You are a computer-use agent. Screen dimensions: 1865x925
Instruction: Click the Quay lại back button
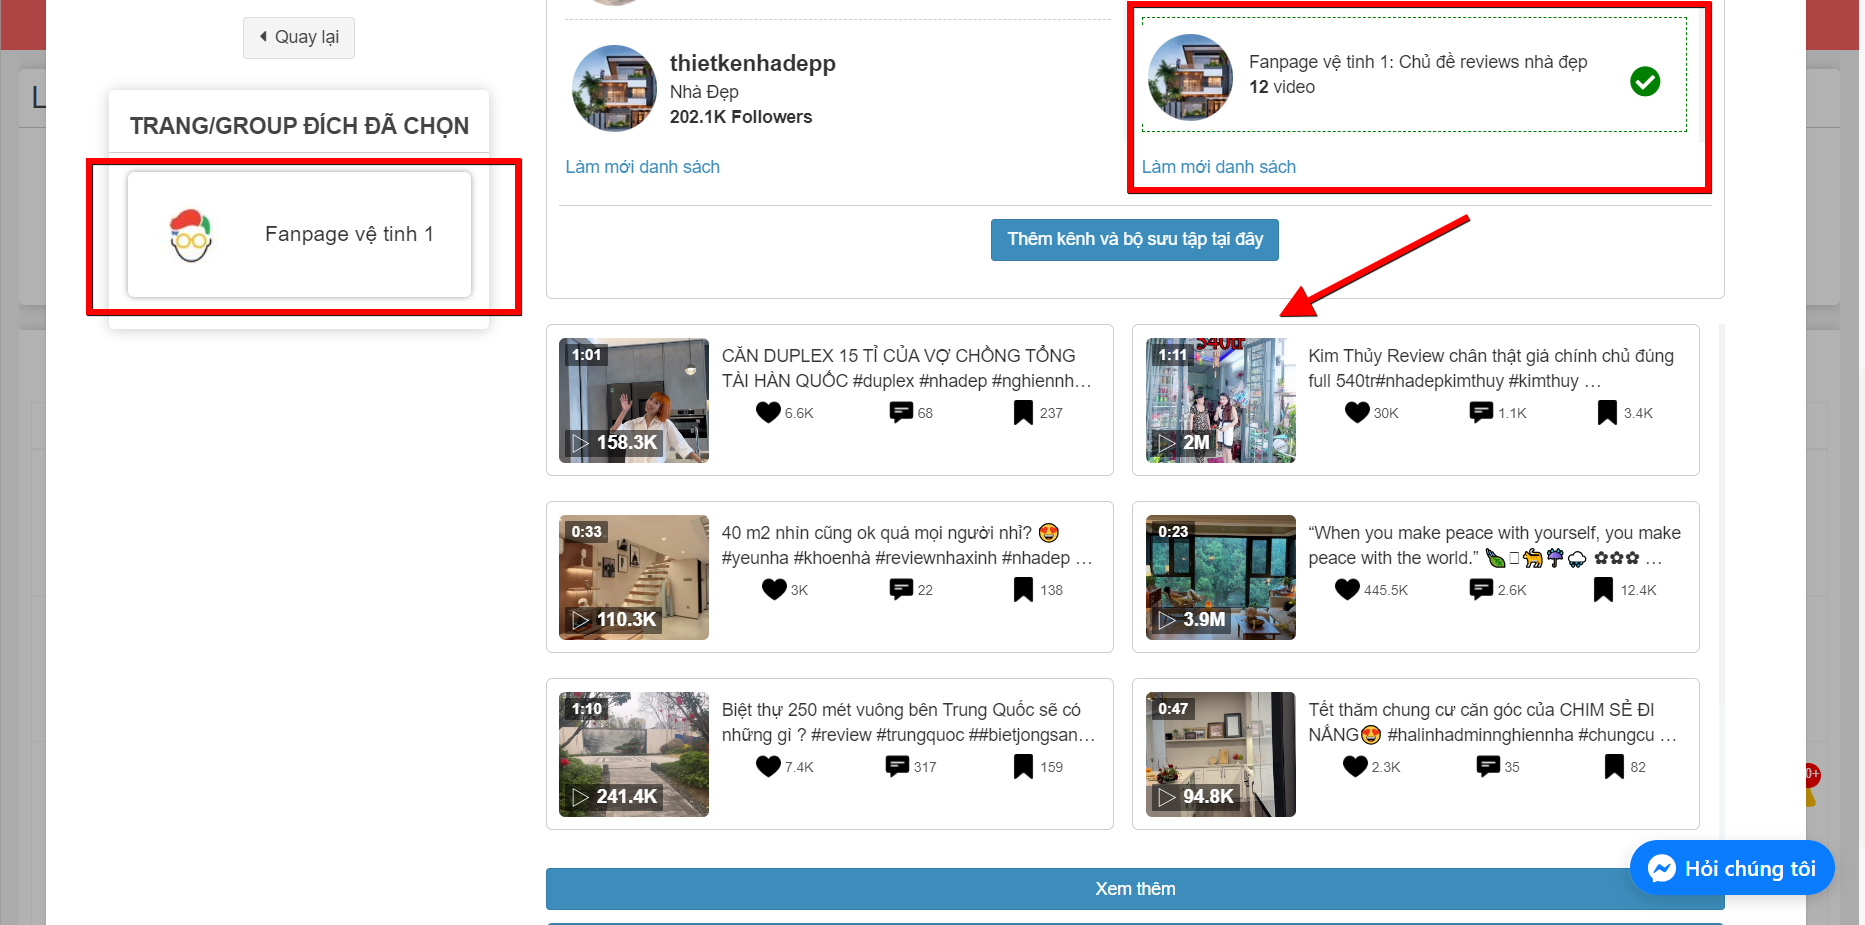(x=299, y=37)
